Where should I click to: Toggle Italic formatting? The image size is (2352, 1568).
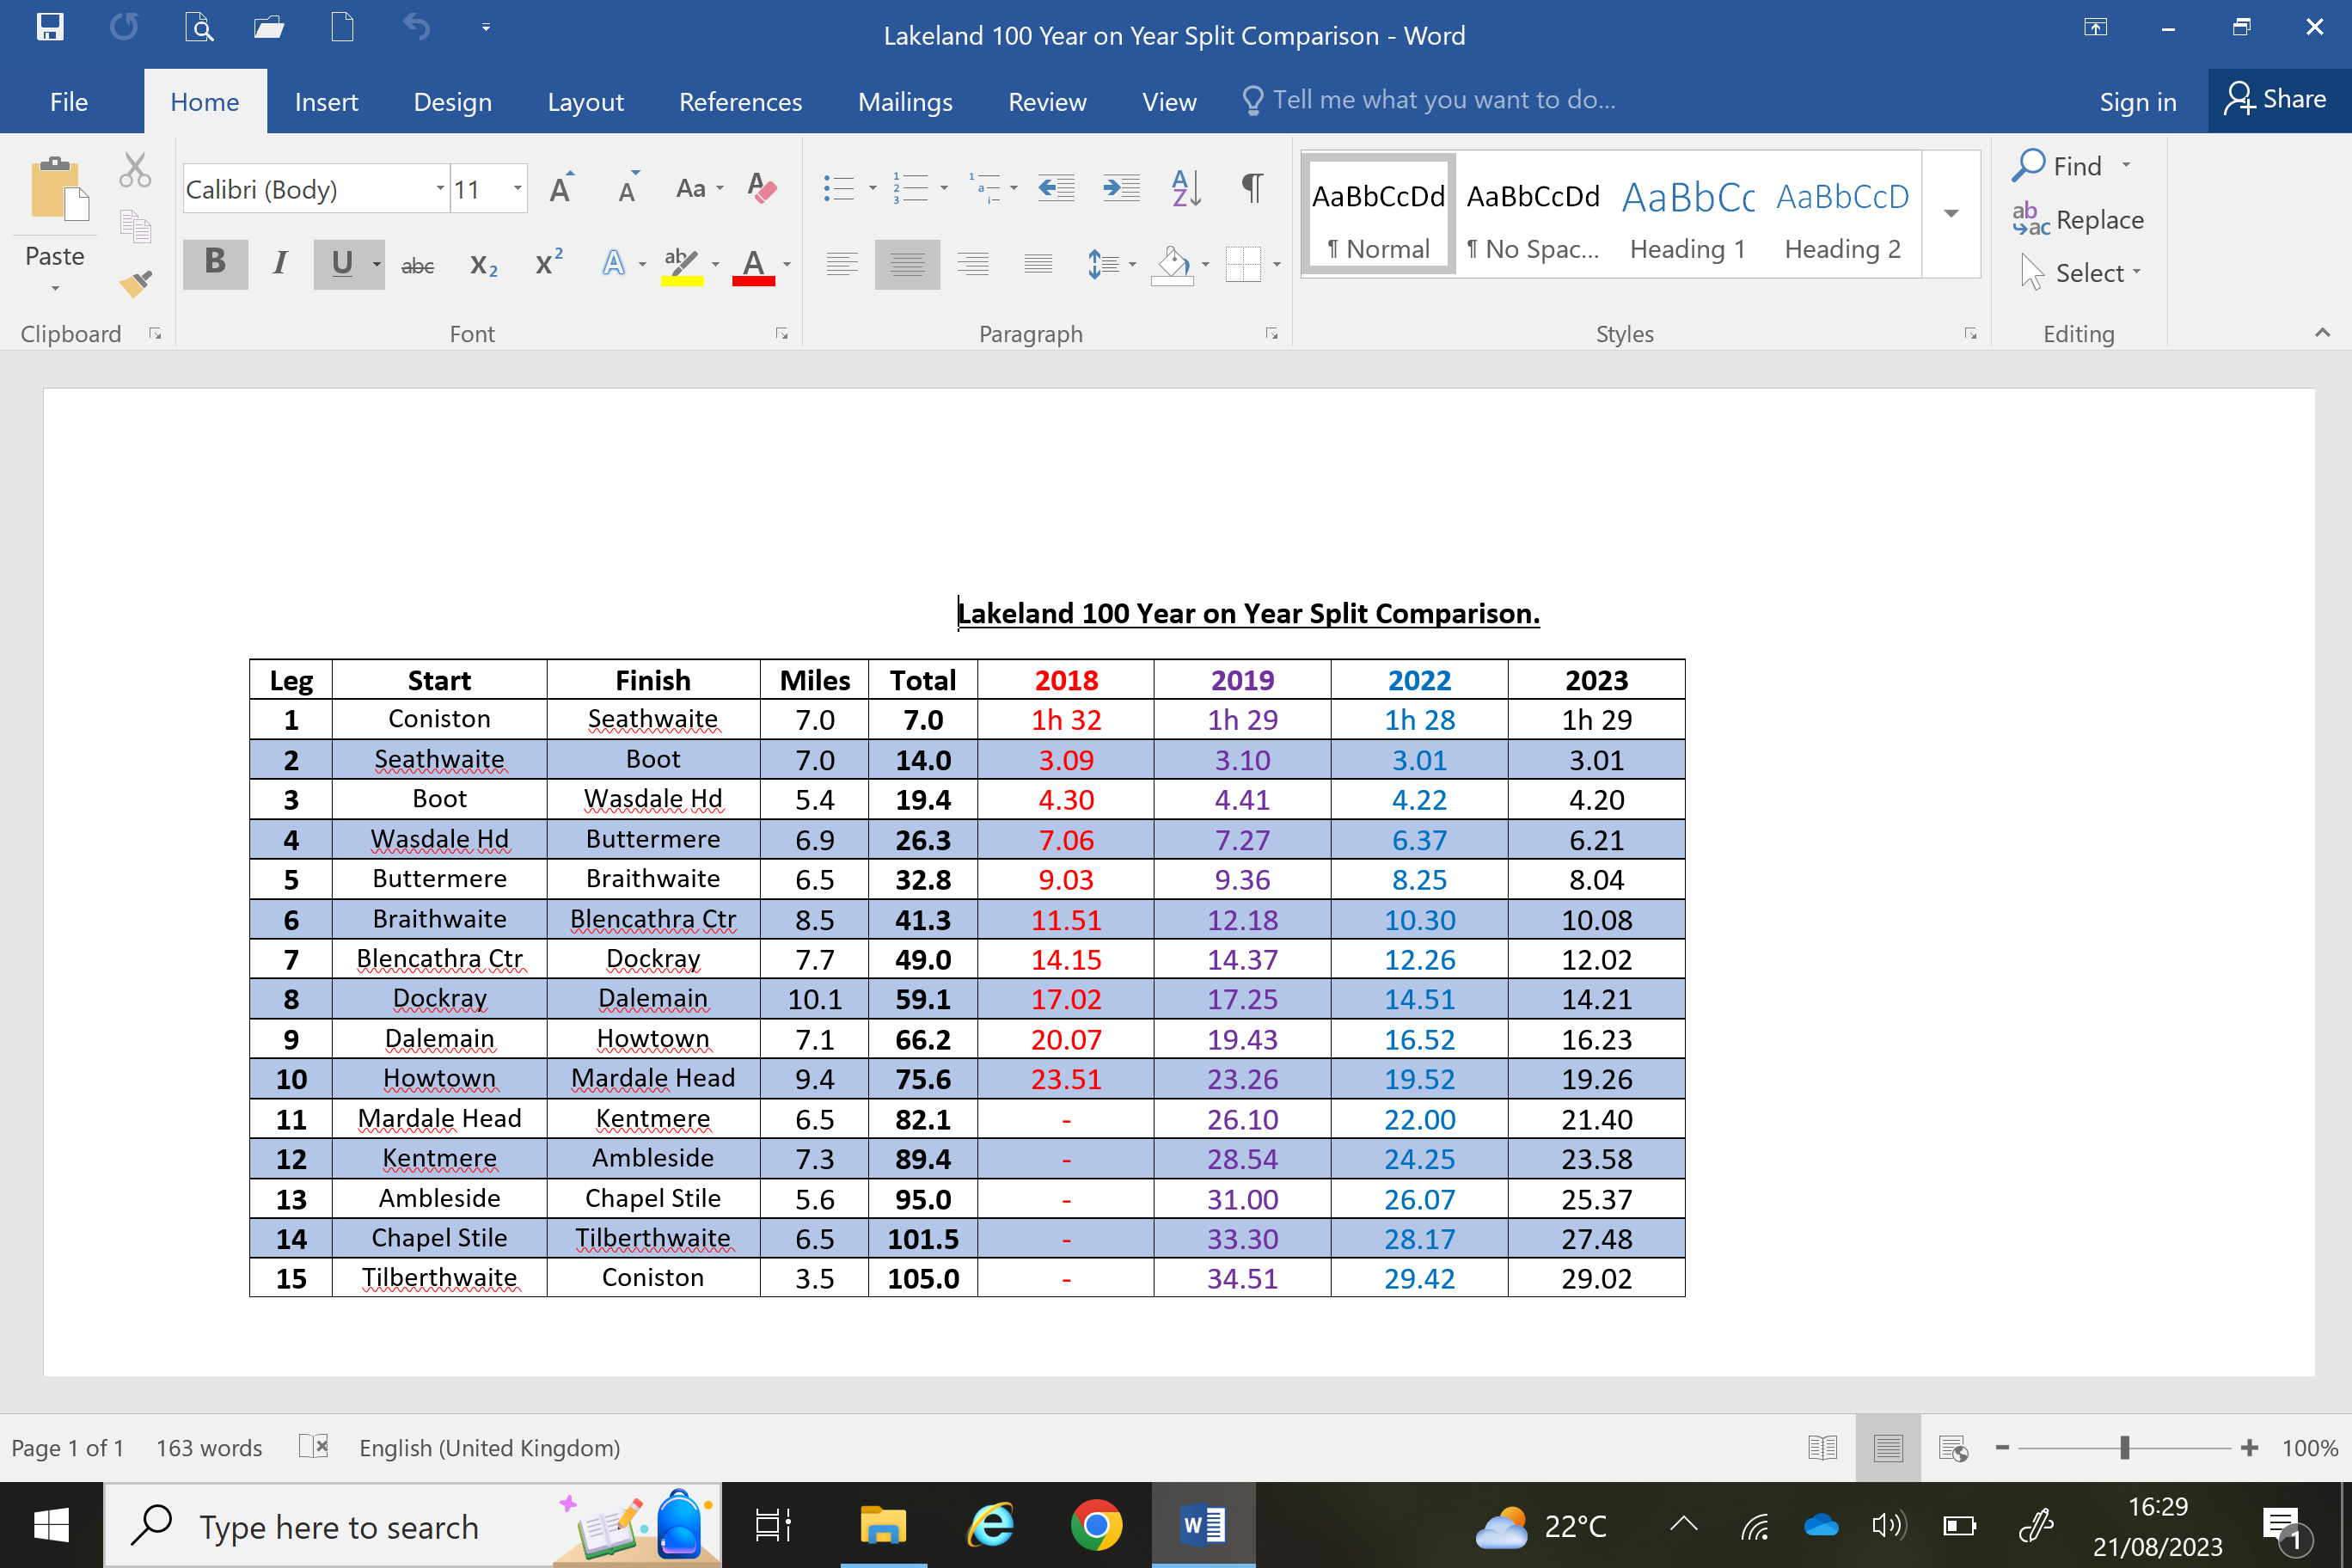tap(280, 263)
